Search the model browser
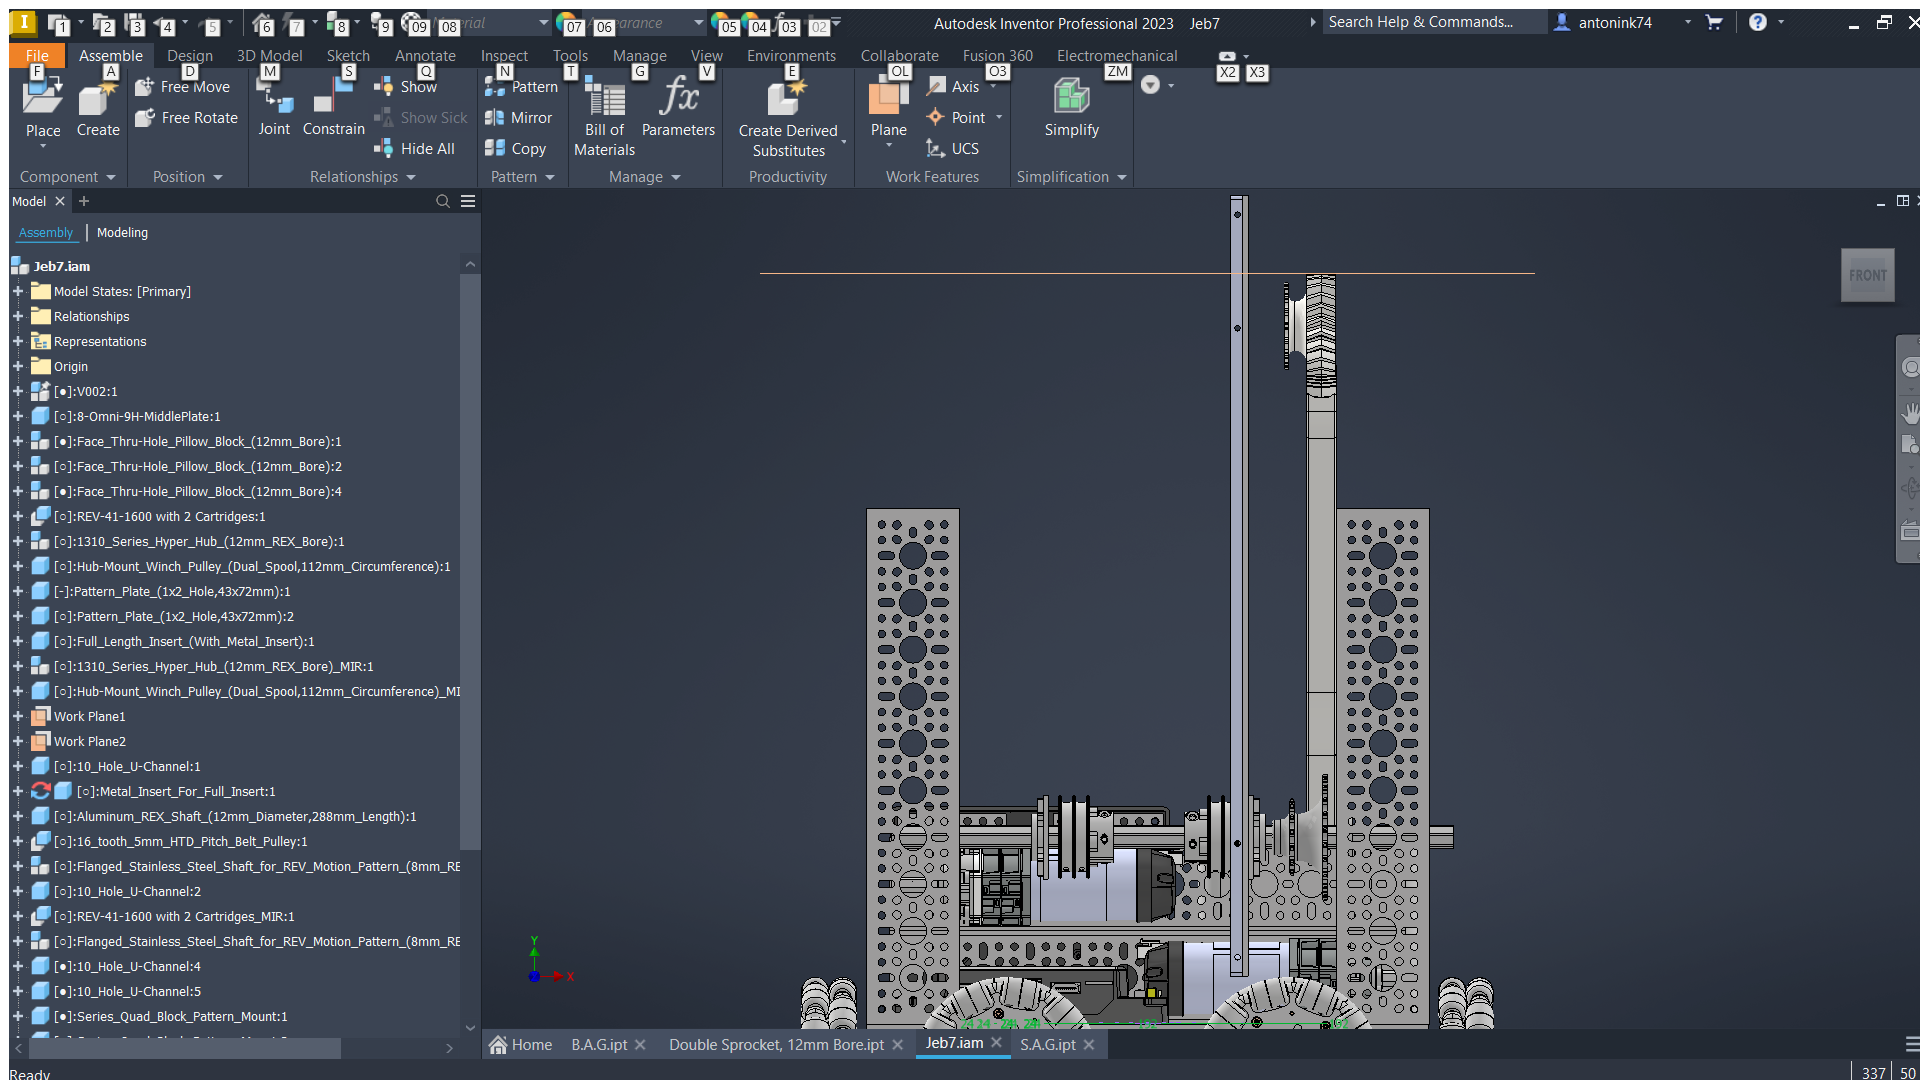 click(443, 202)
